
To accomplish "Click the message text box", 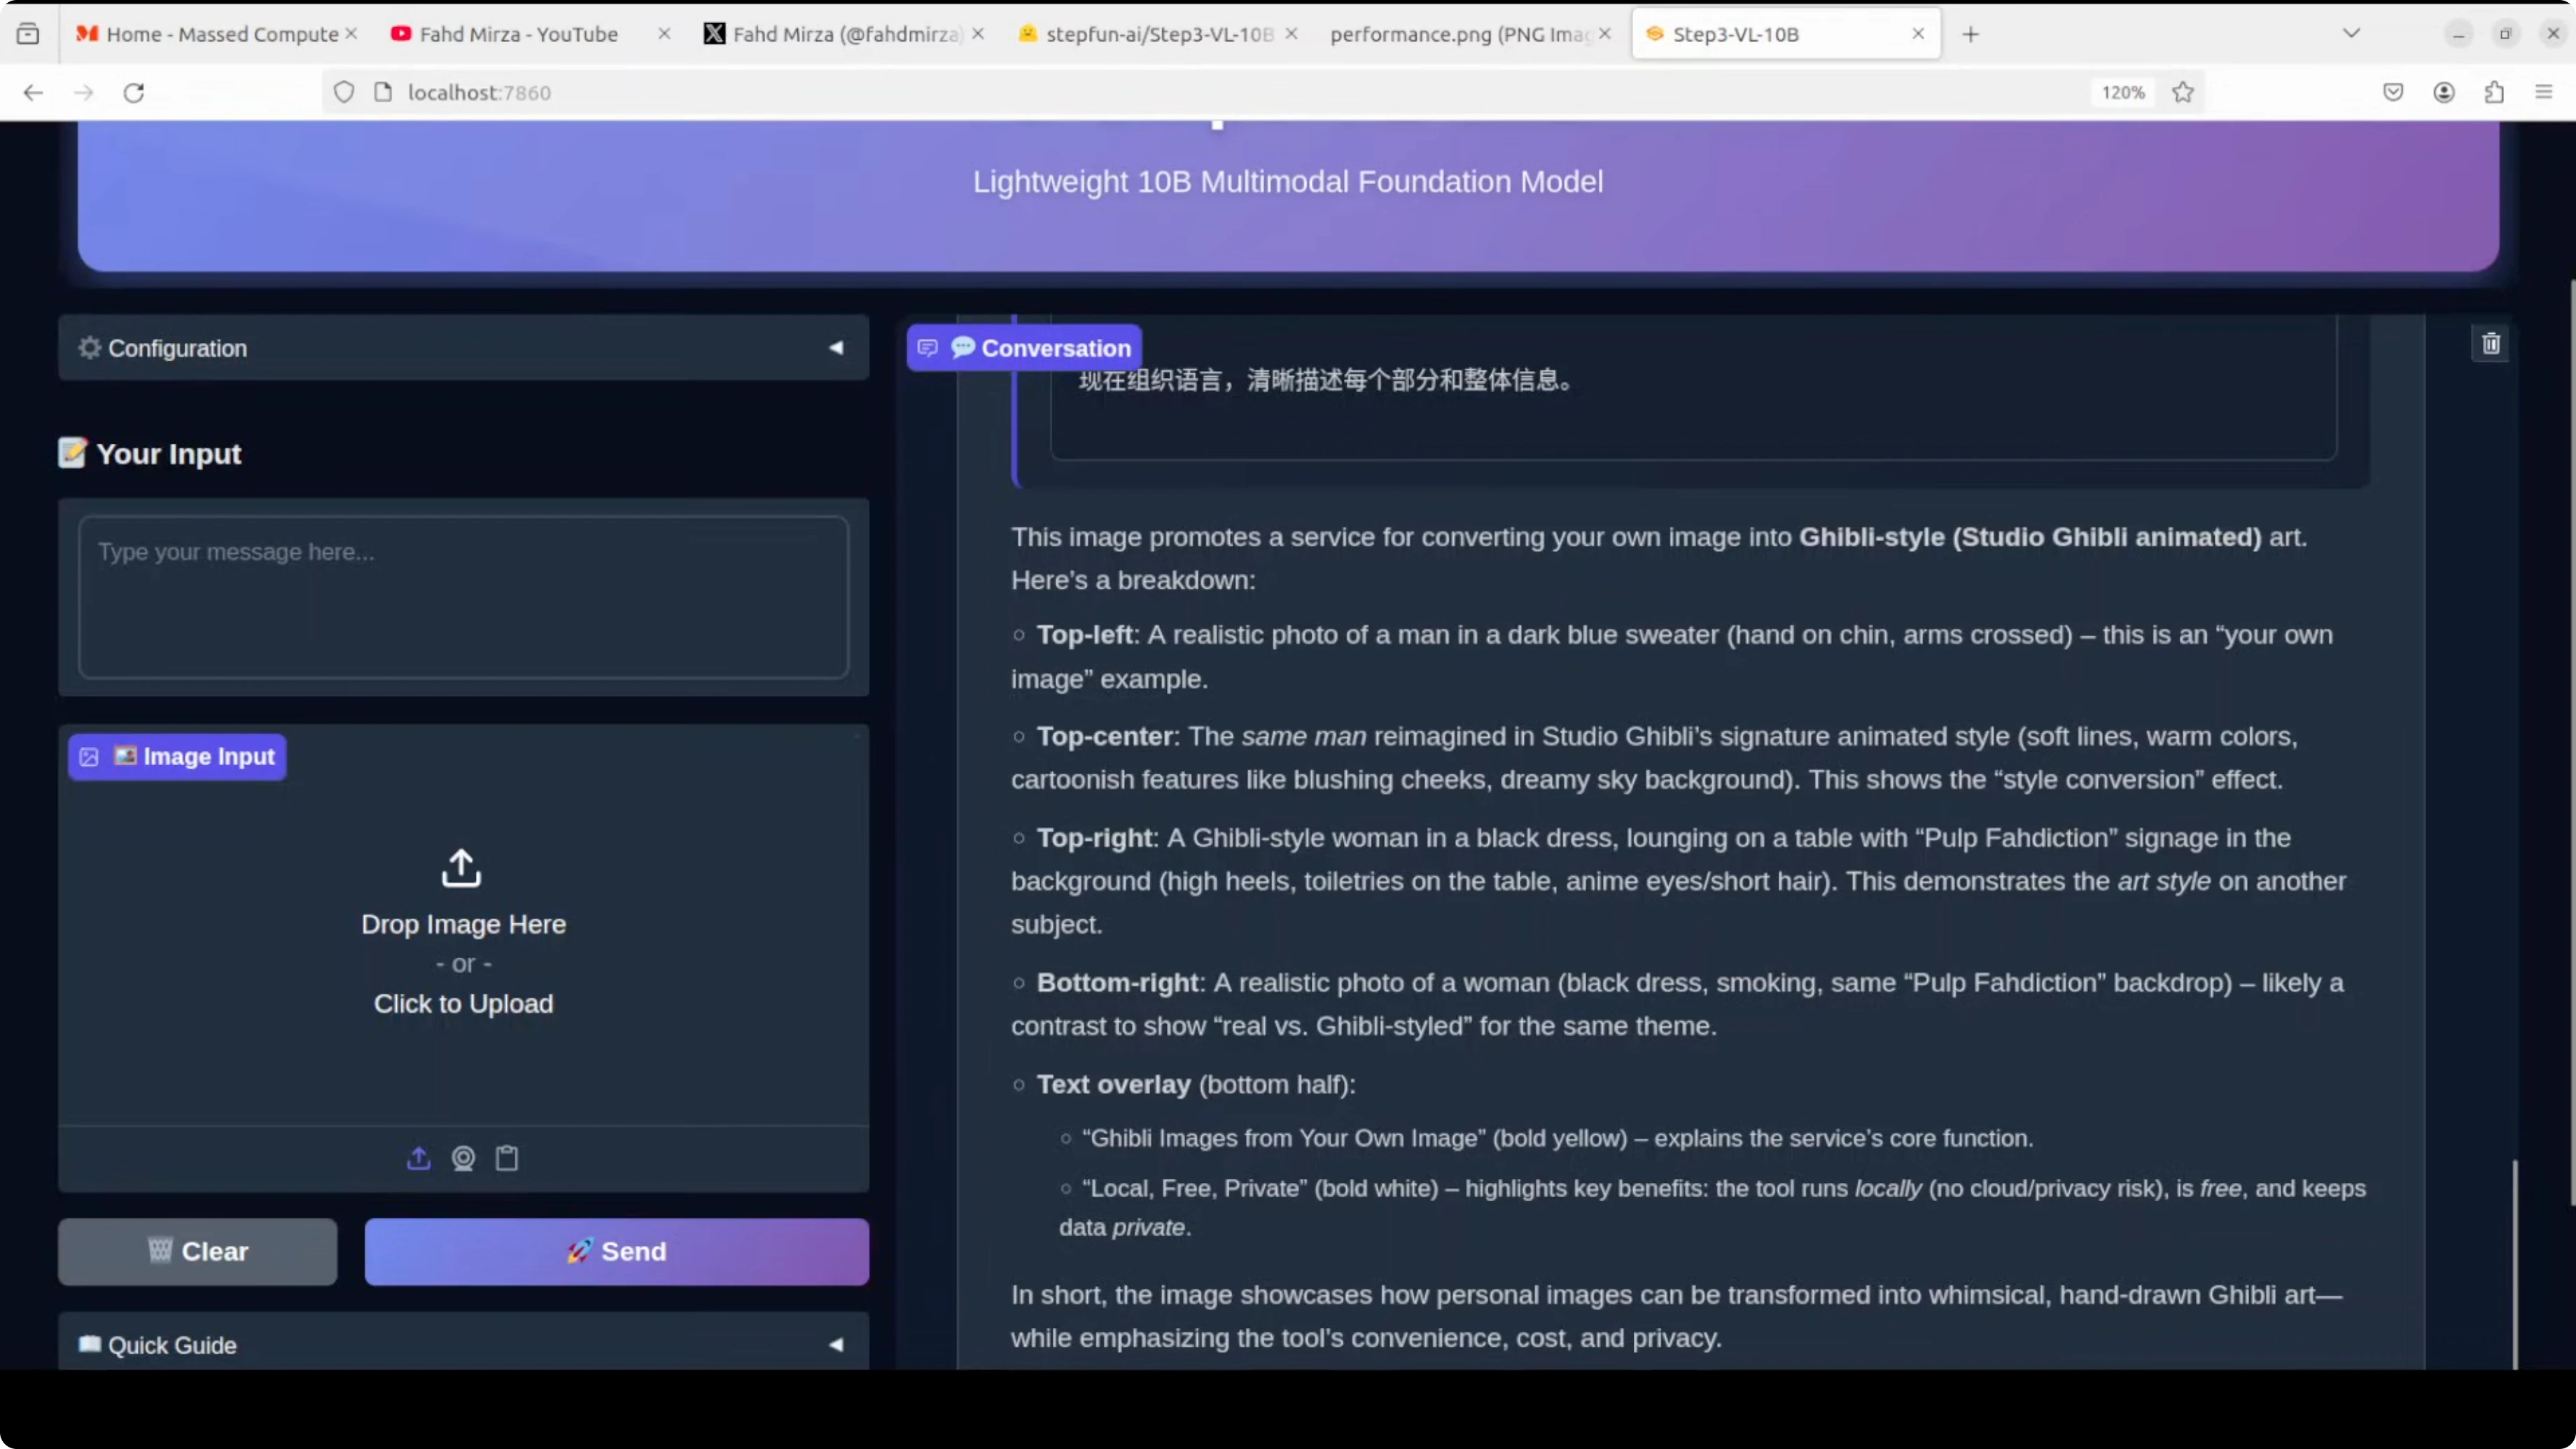I will click(x=463, y=597).
